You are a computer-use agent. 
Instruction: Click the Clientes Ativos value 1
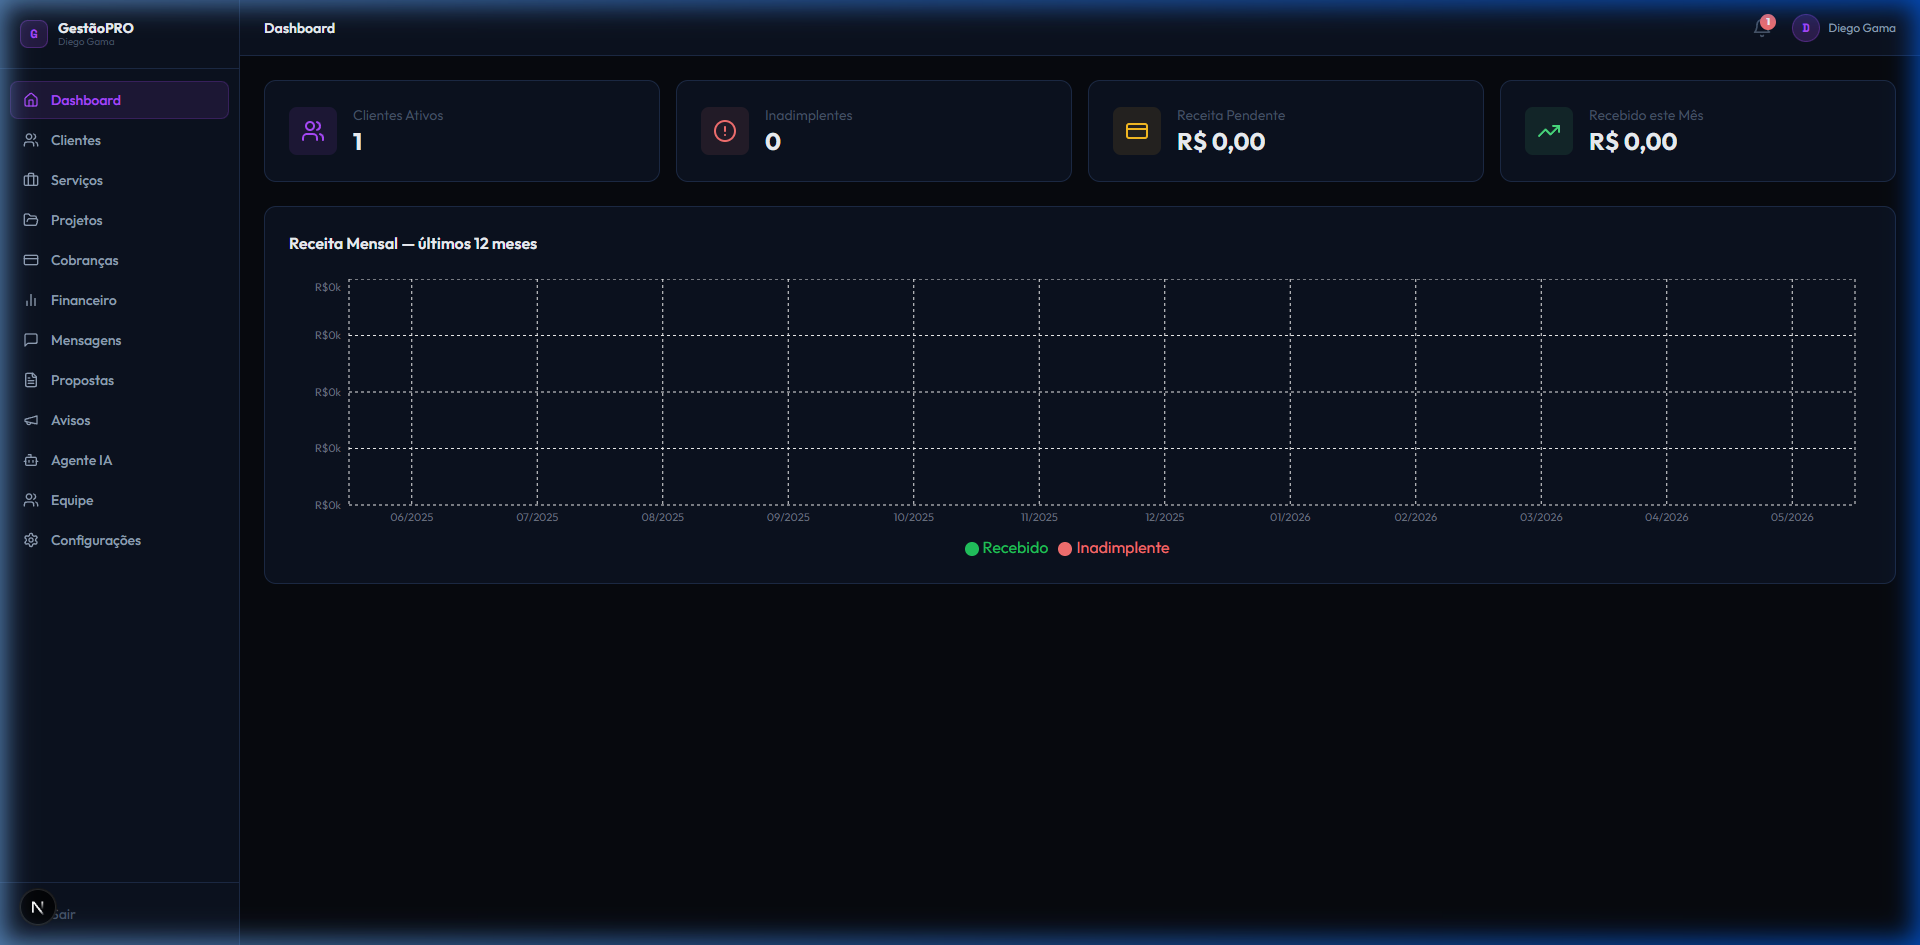(x=358, y=142)
